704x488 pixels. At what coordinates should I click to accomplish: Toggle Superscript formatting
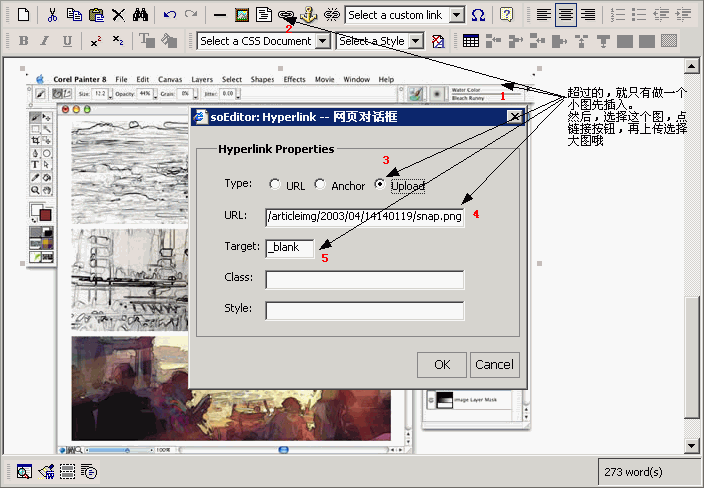pyautogui.click(x=96, y=41)
